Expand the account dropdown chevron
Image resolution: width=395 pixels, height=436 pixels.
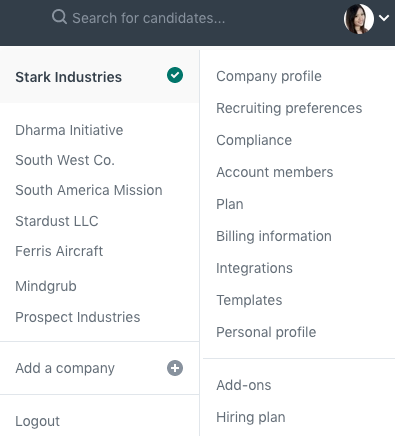tap(384, 18)
